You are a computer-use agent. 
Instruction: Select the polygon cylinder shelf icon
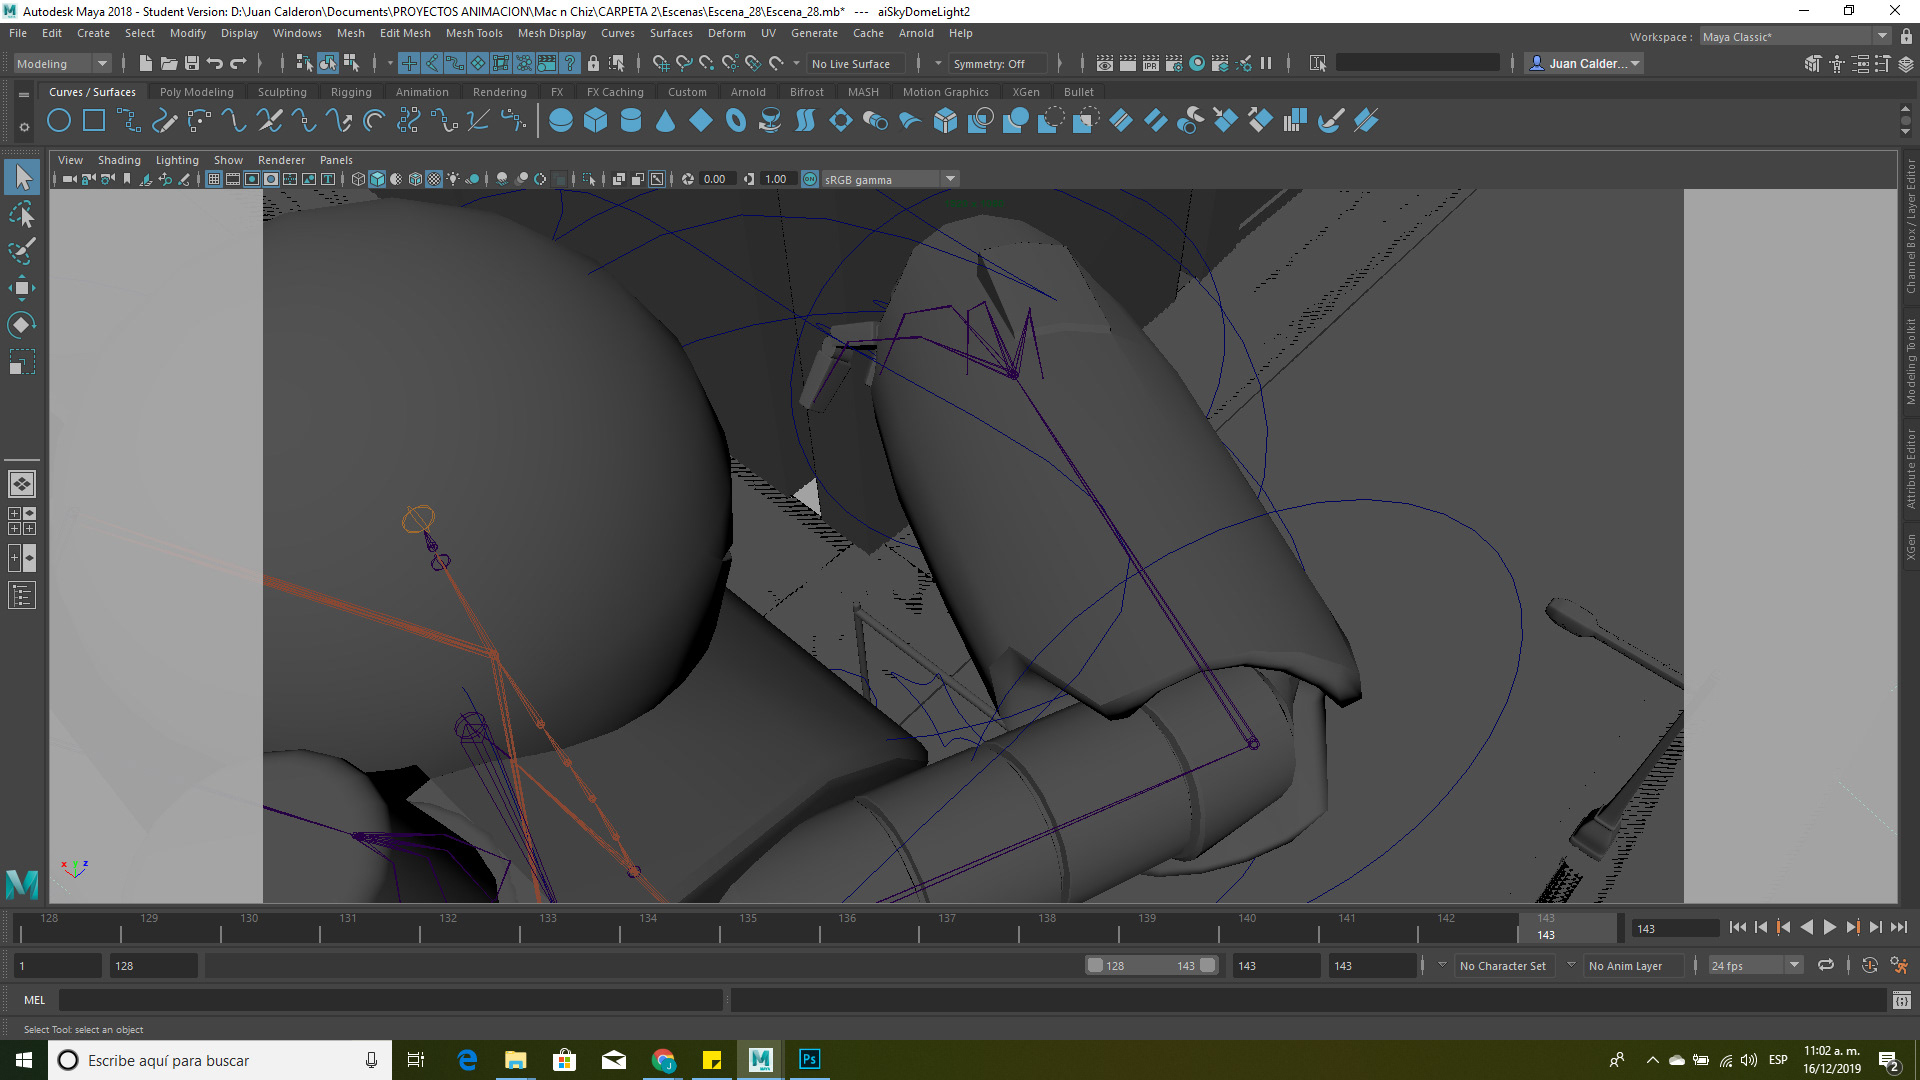click(x=631, y=121)
